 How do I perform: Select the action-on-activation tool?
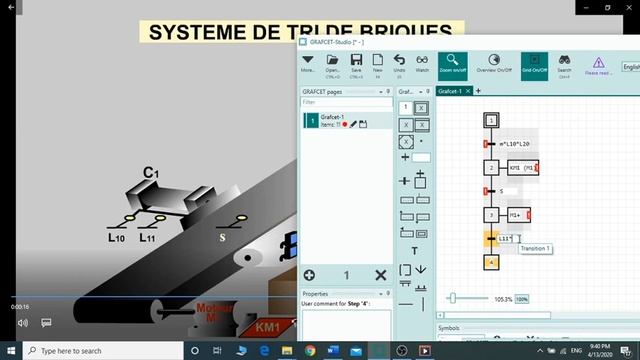407,216
